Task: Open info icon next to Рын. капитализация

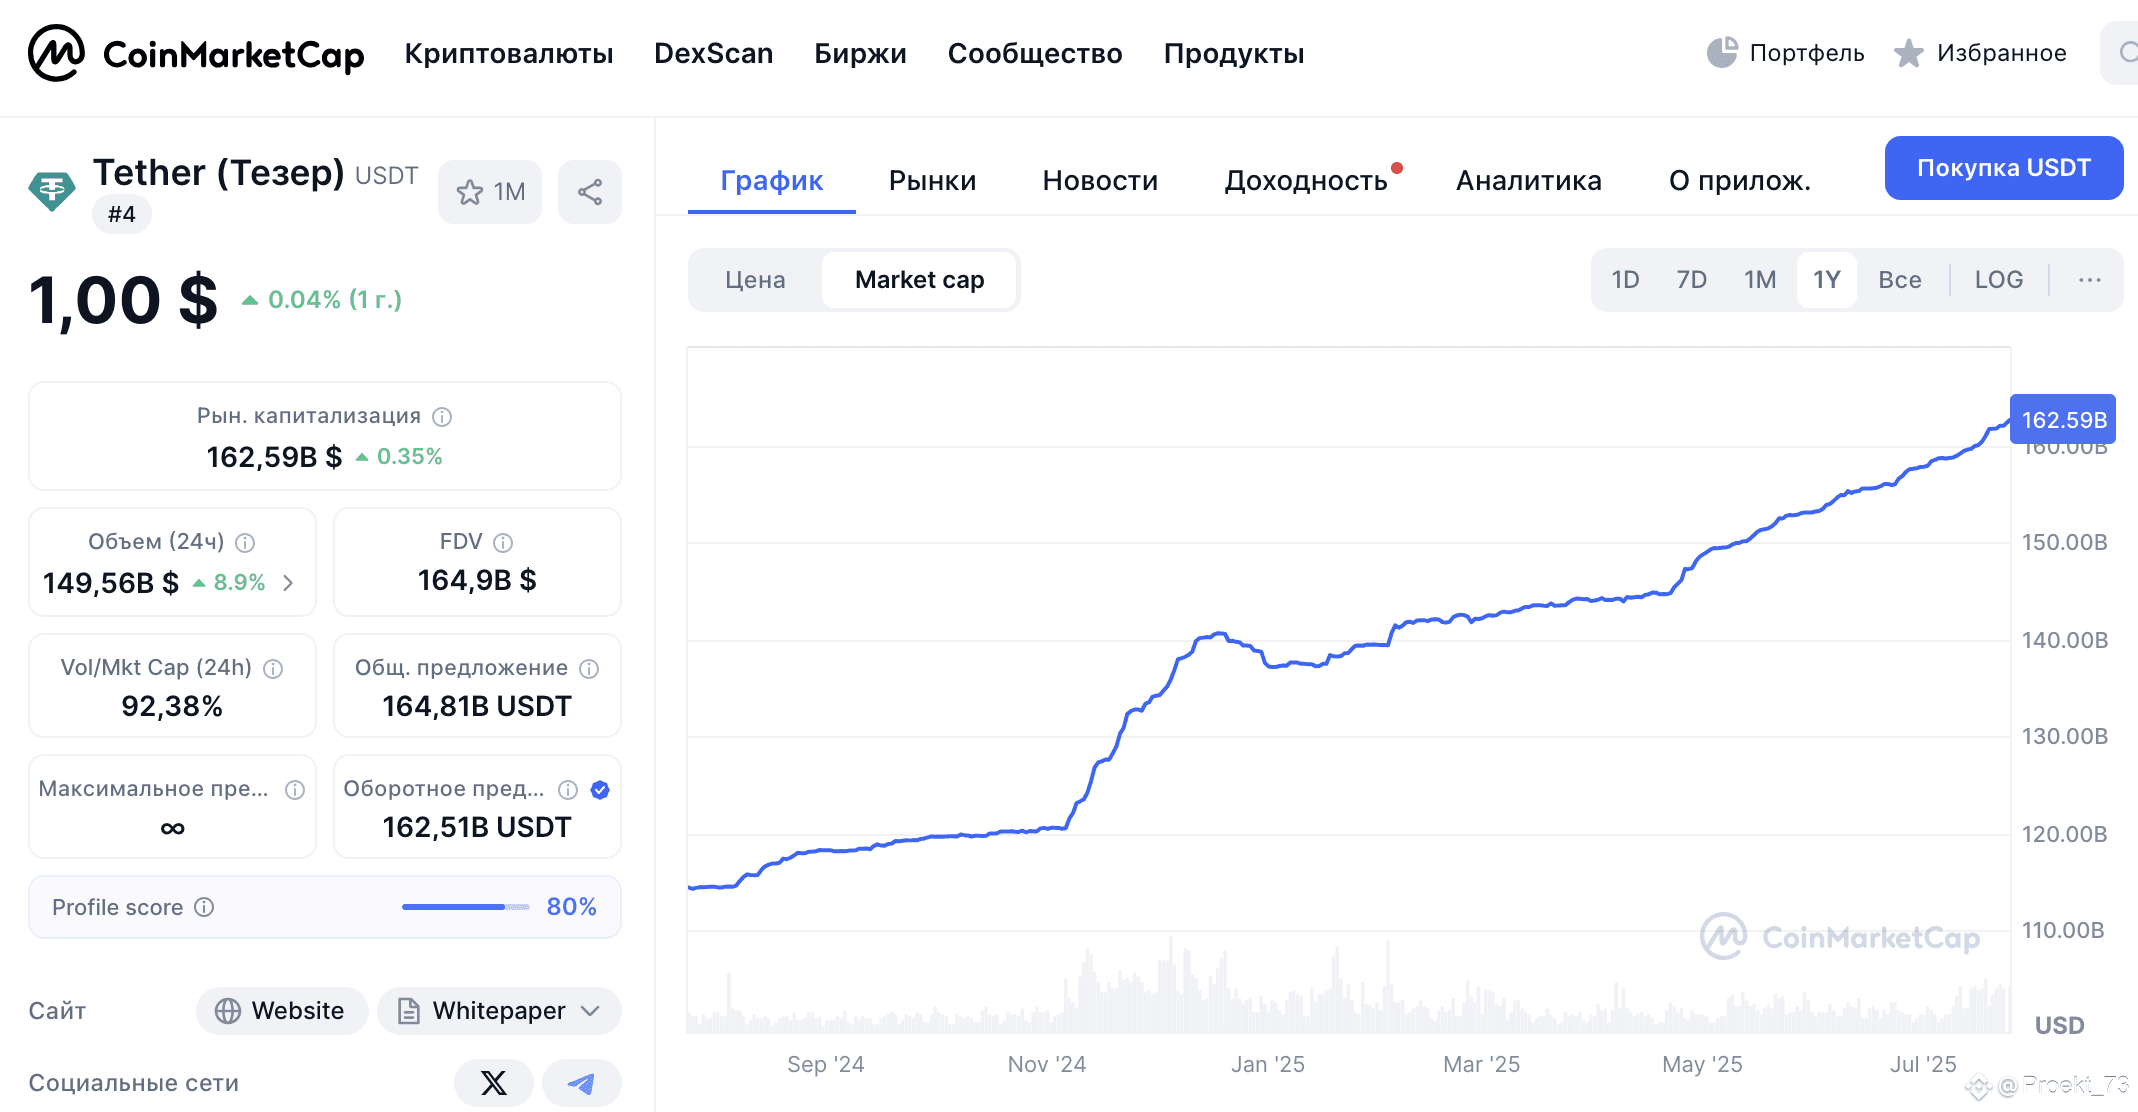Action: (442, 416)
